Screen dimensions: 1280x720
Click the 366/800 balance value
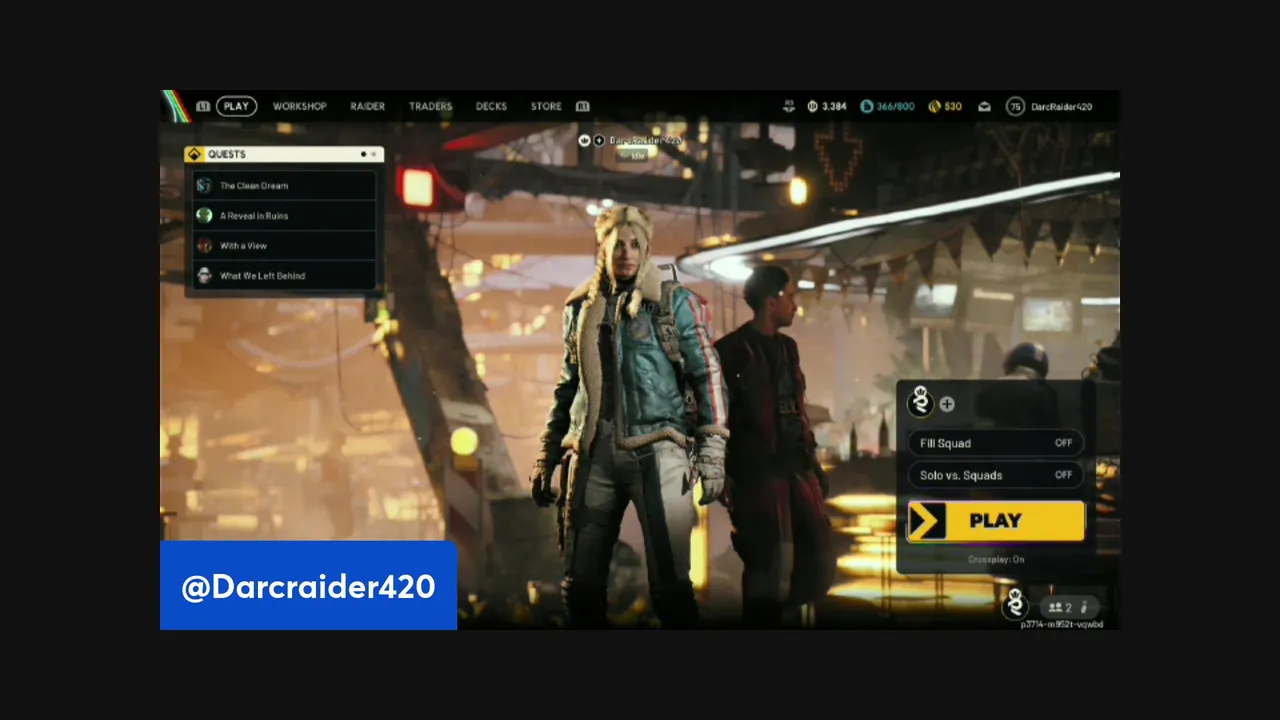895,106
